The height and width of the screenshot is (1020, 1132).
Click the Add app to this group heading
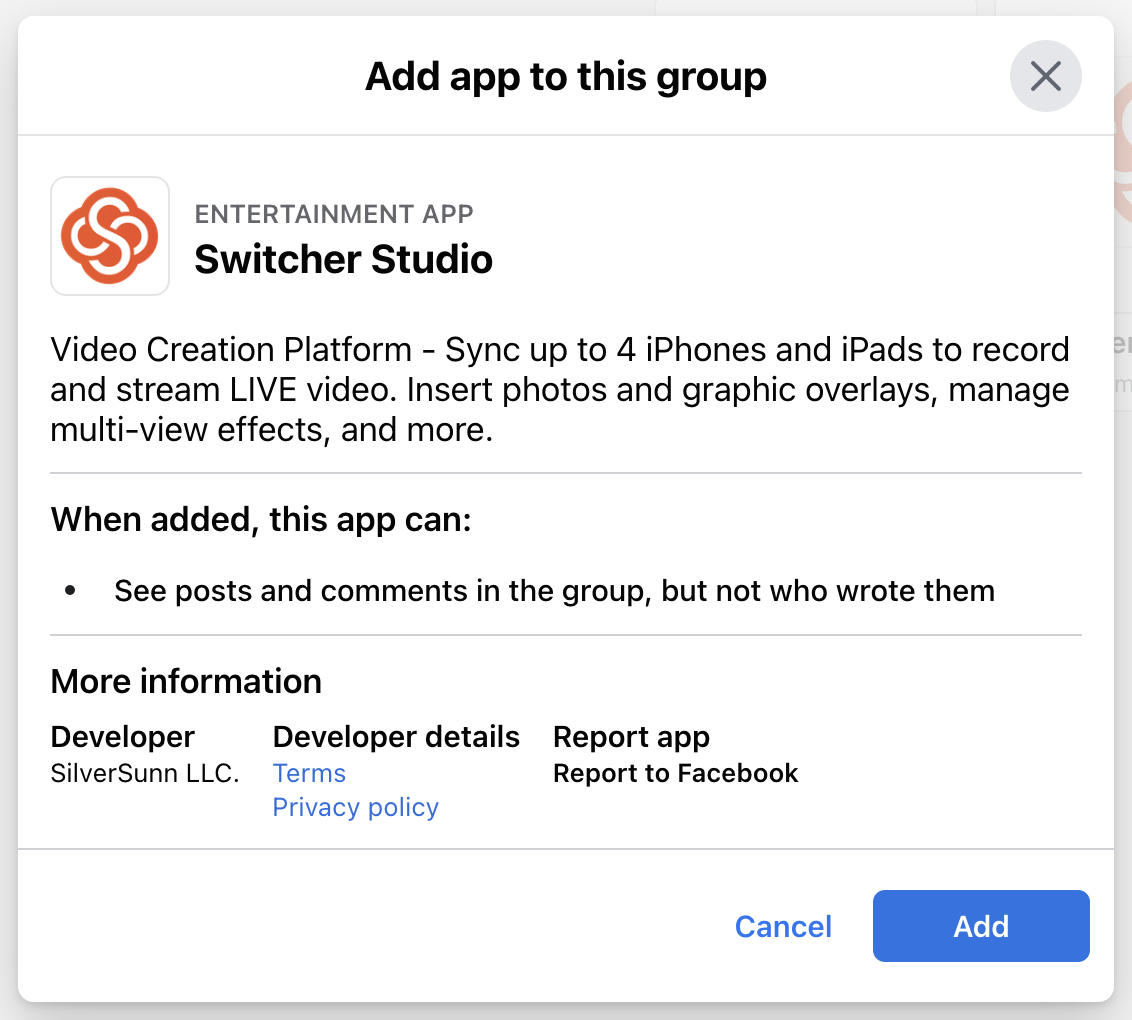[x=566, y=75]
